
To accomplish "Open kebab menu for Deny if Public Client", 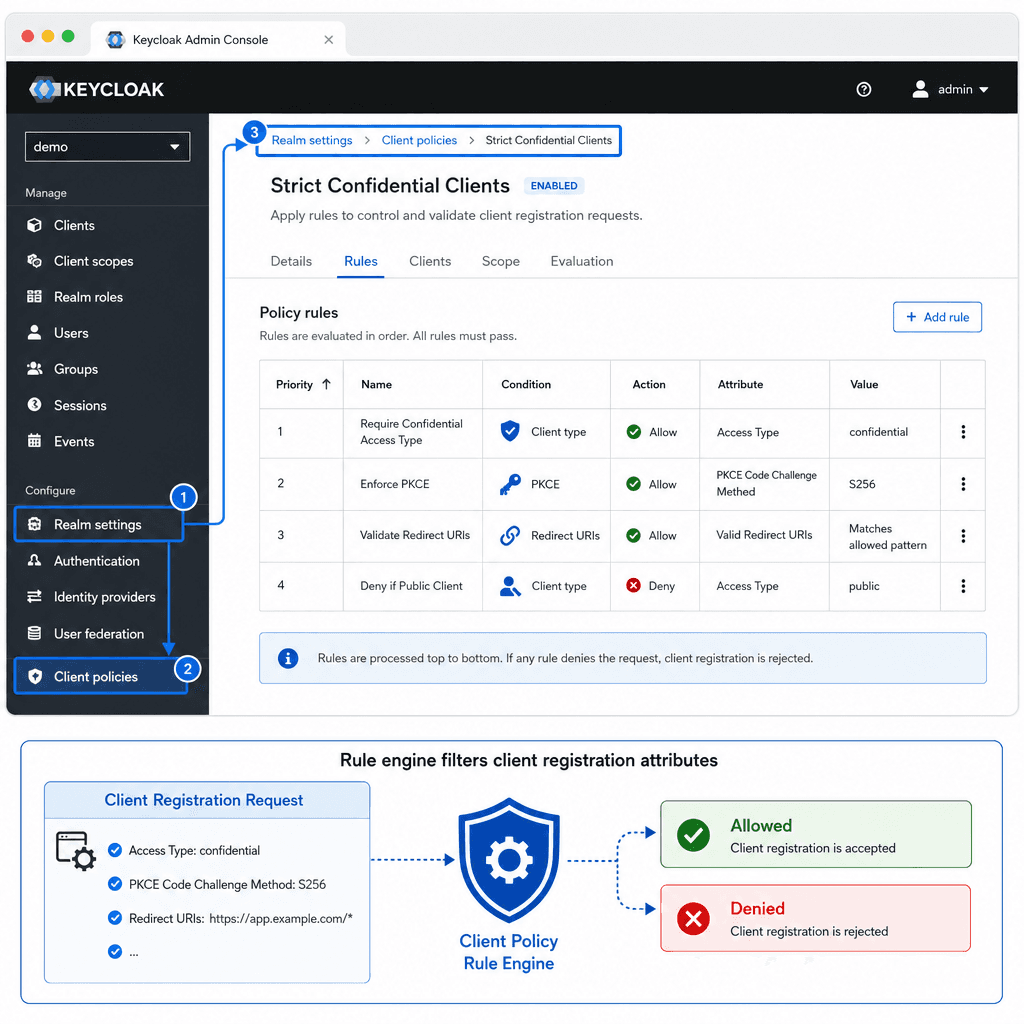I will coord(963,586).
